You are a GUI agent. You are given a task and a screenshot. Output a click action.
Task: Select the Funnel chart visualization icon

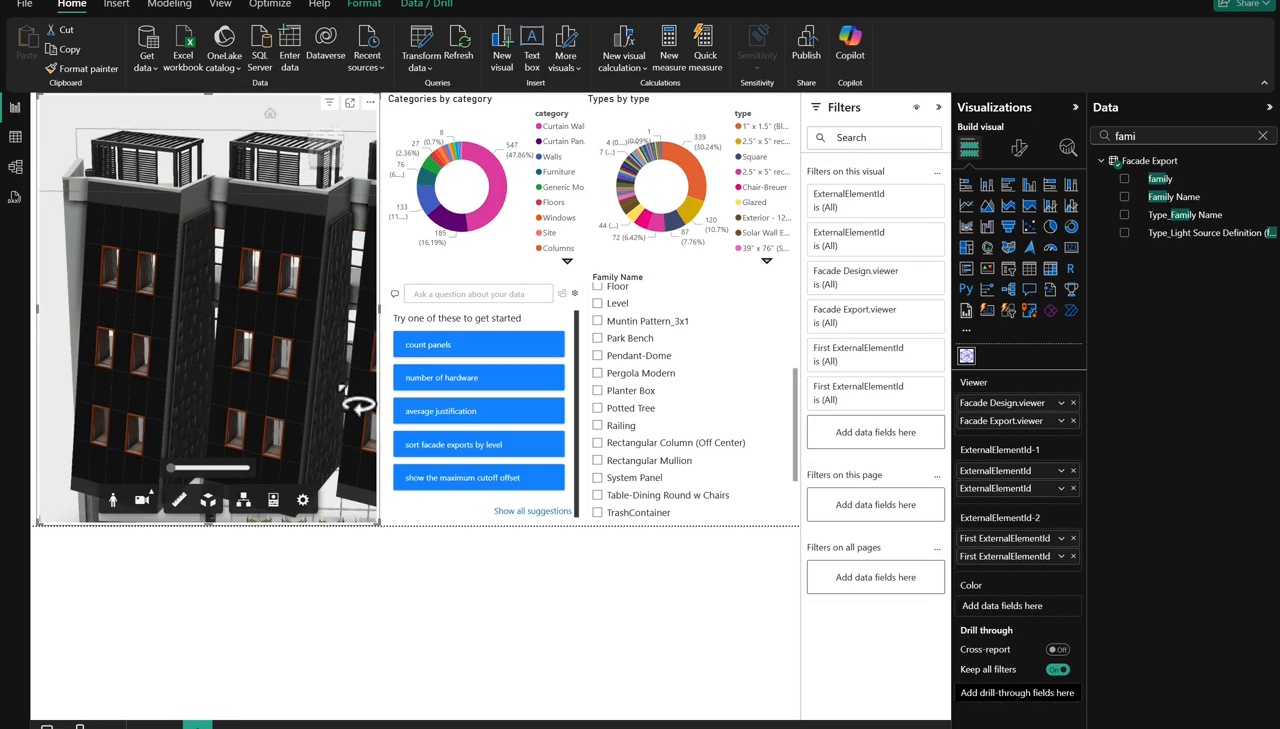[1008, 226]
